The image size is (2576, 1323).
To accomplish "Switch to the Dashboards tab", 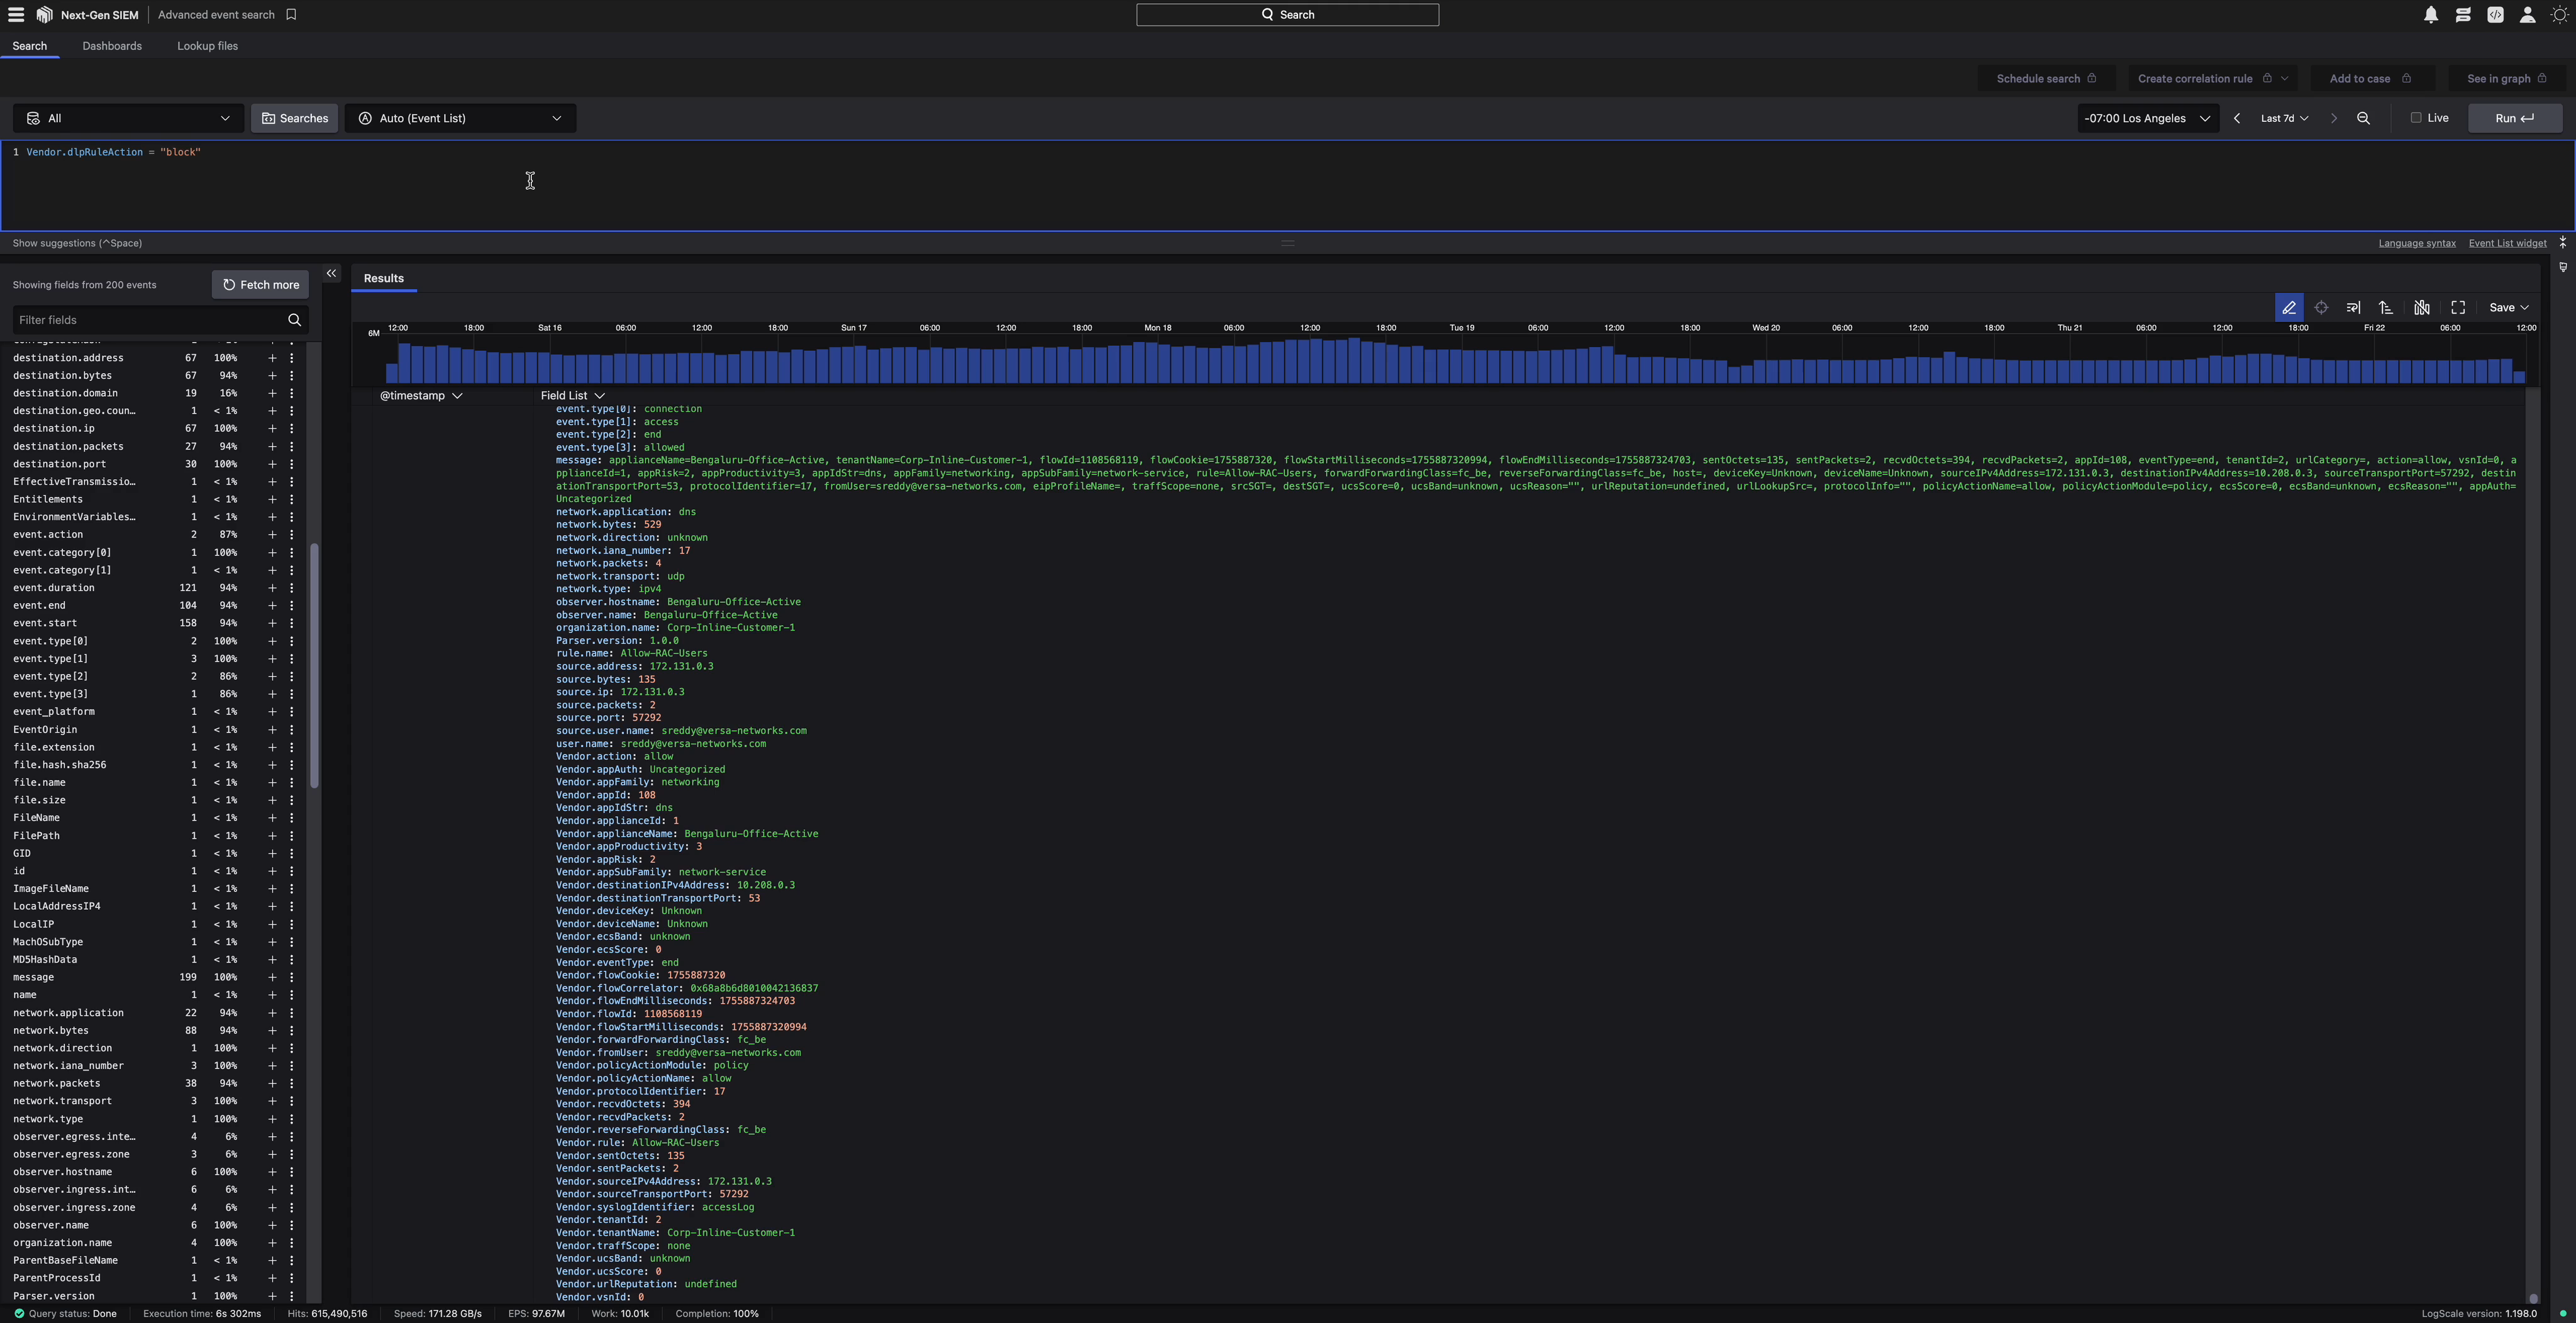I will (x=112, y=46).
